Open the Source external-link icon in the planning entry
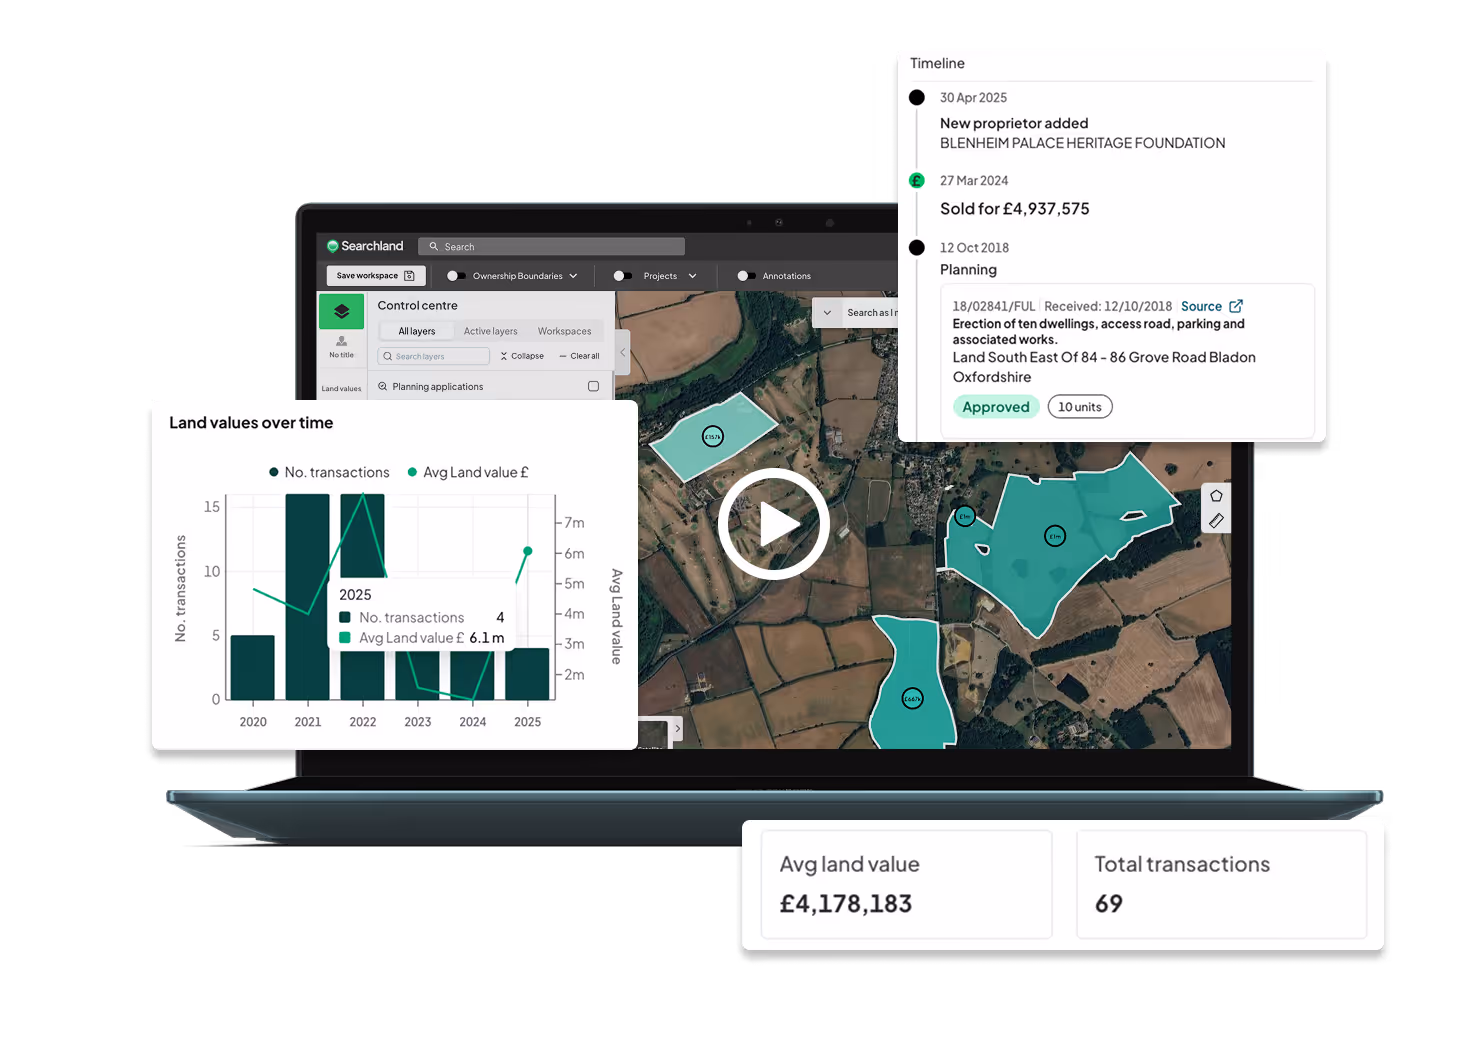The height and width of the screenshot is (1050, 1472). 1236,306
